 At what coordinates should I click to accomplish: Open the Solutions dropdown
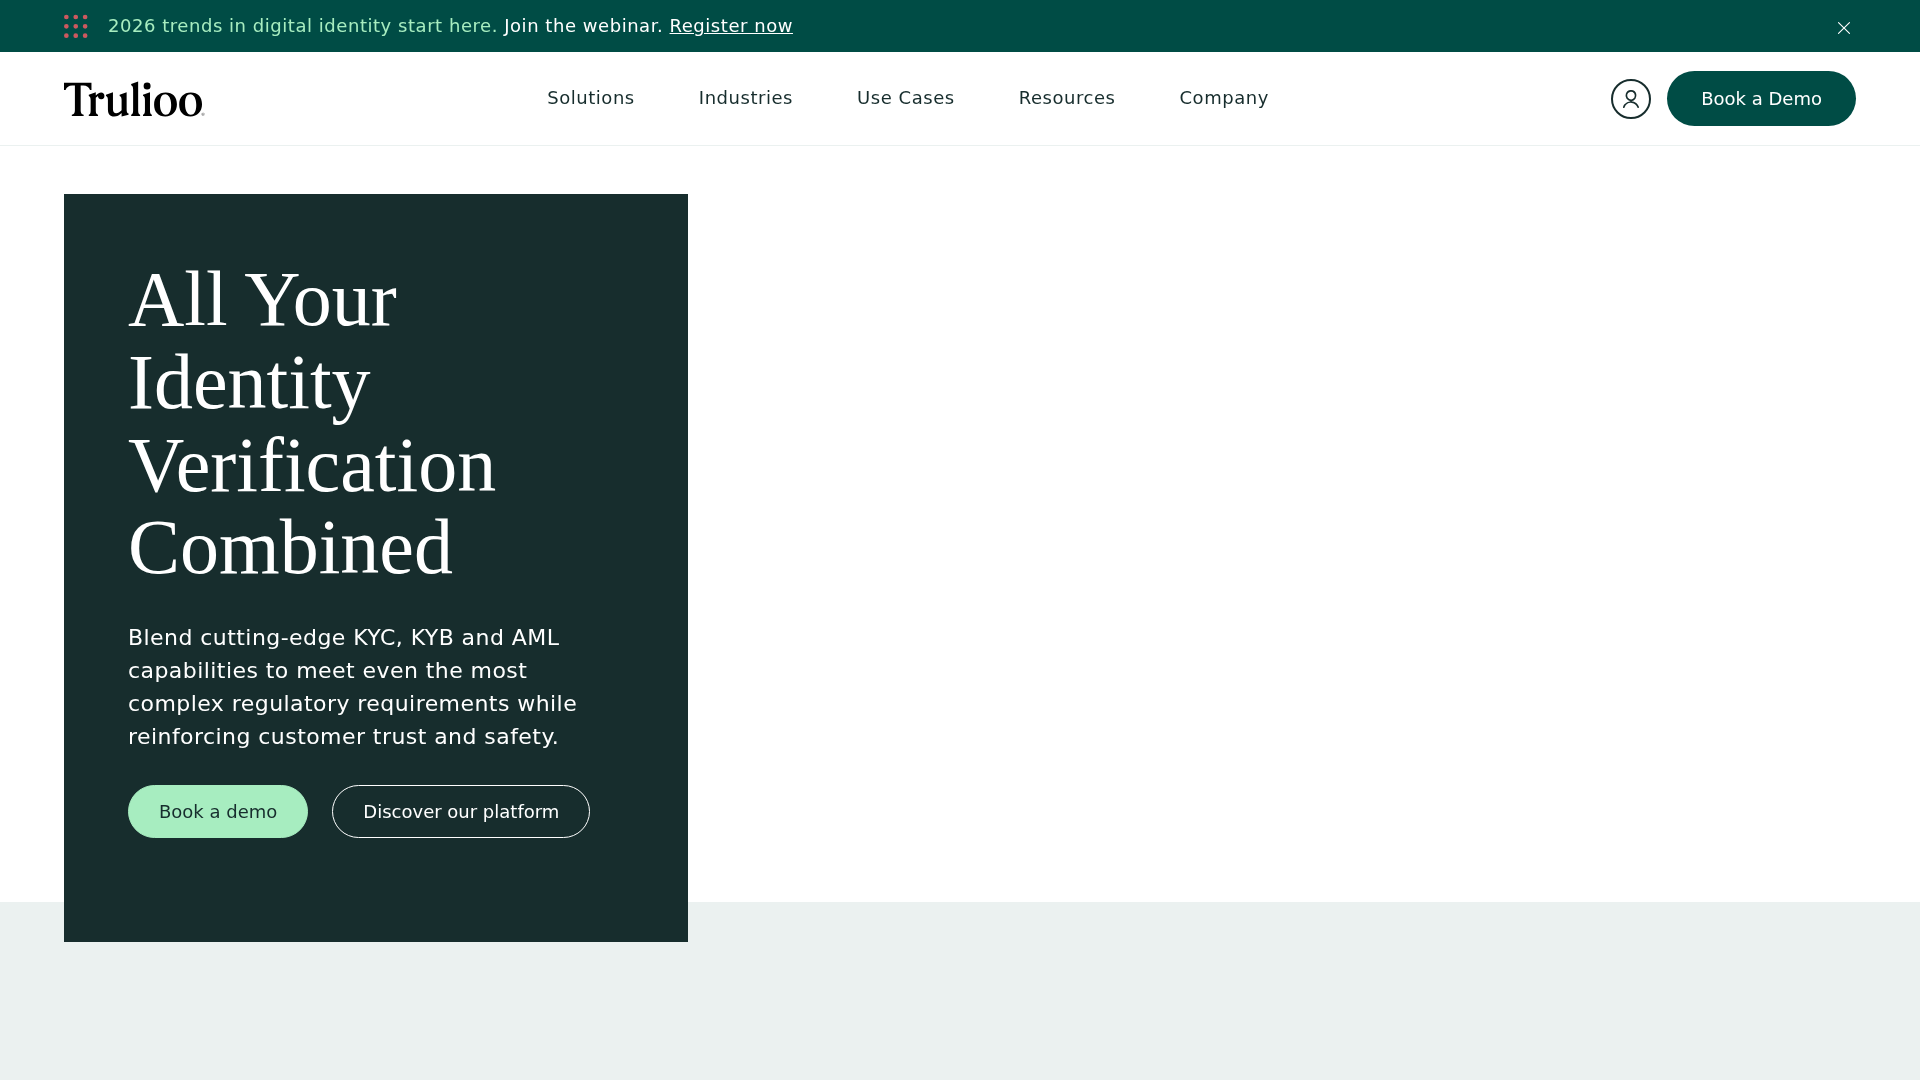(590, 98)
